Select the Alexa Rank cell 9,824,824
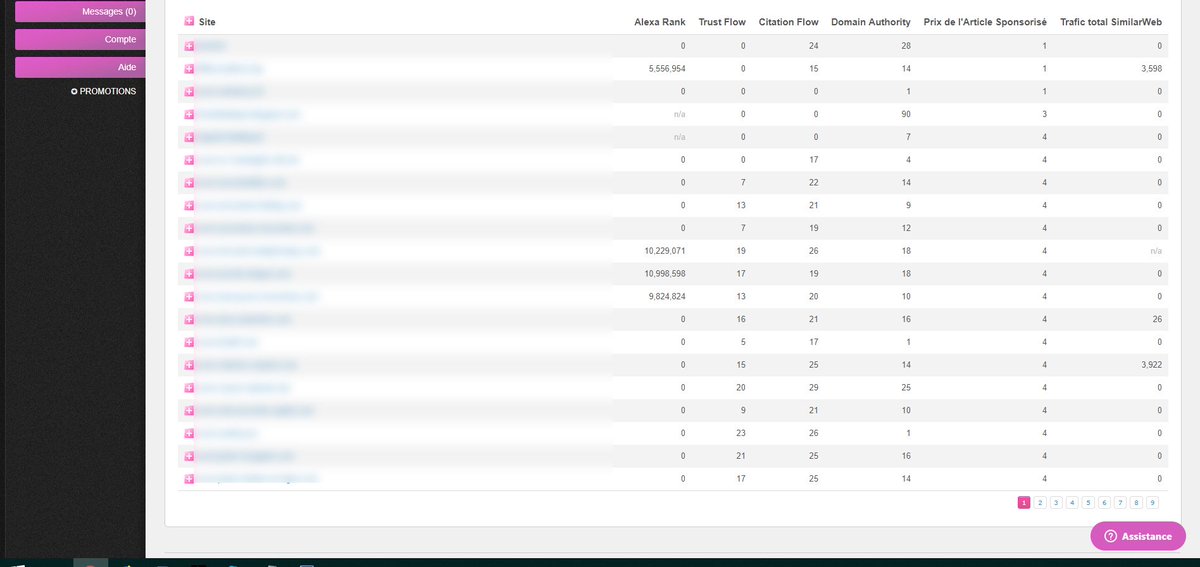 point(667,297)
